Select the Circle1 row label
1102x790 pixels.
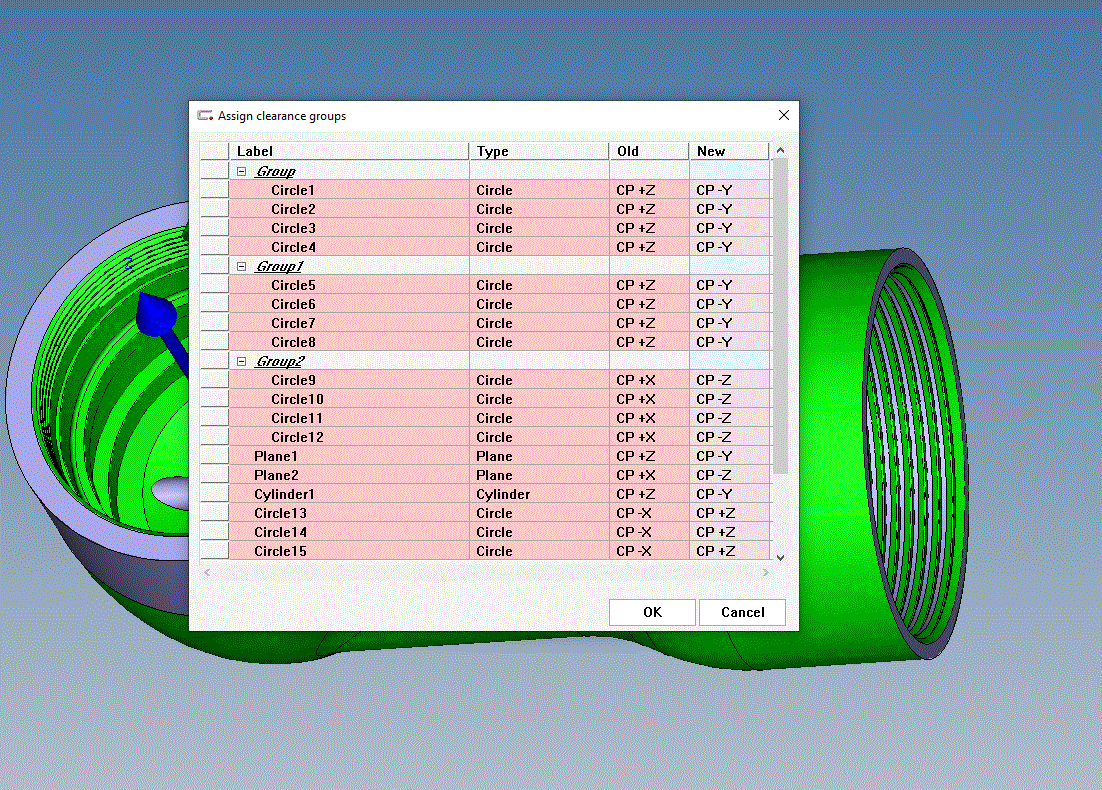pyautogui.click(x=293, y=190)
